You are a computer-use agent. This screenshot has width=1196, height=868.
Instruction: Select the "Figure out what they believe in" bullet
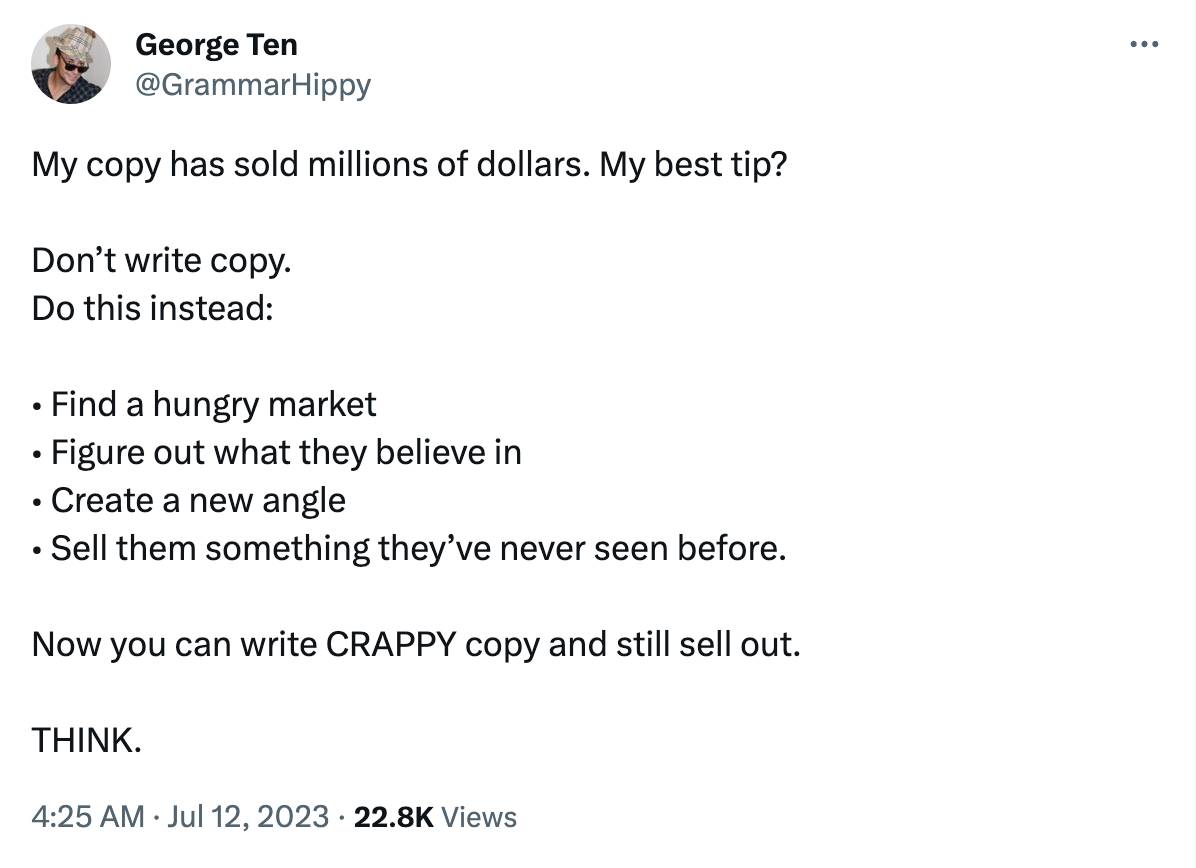(x=286, y=452)
